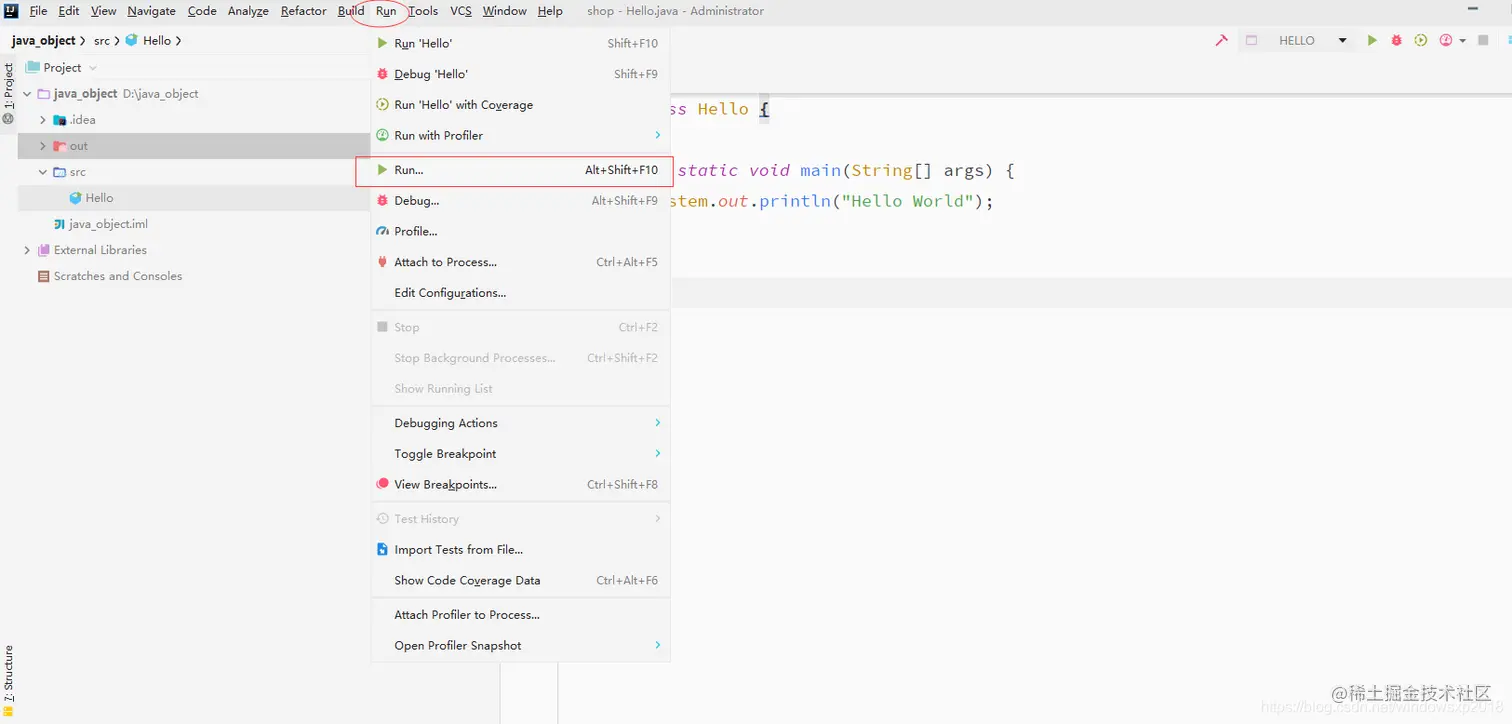
Task: Expand the External Libraries arrow
Action: 27,250
